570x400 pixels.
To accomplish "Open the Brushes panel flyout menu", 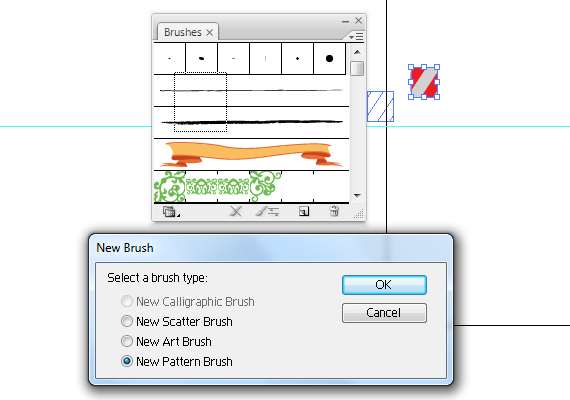I will point(356,36).
